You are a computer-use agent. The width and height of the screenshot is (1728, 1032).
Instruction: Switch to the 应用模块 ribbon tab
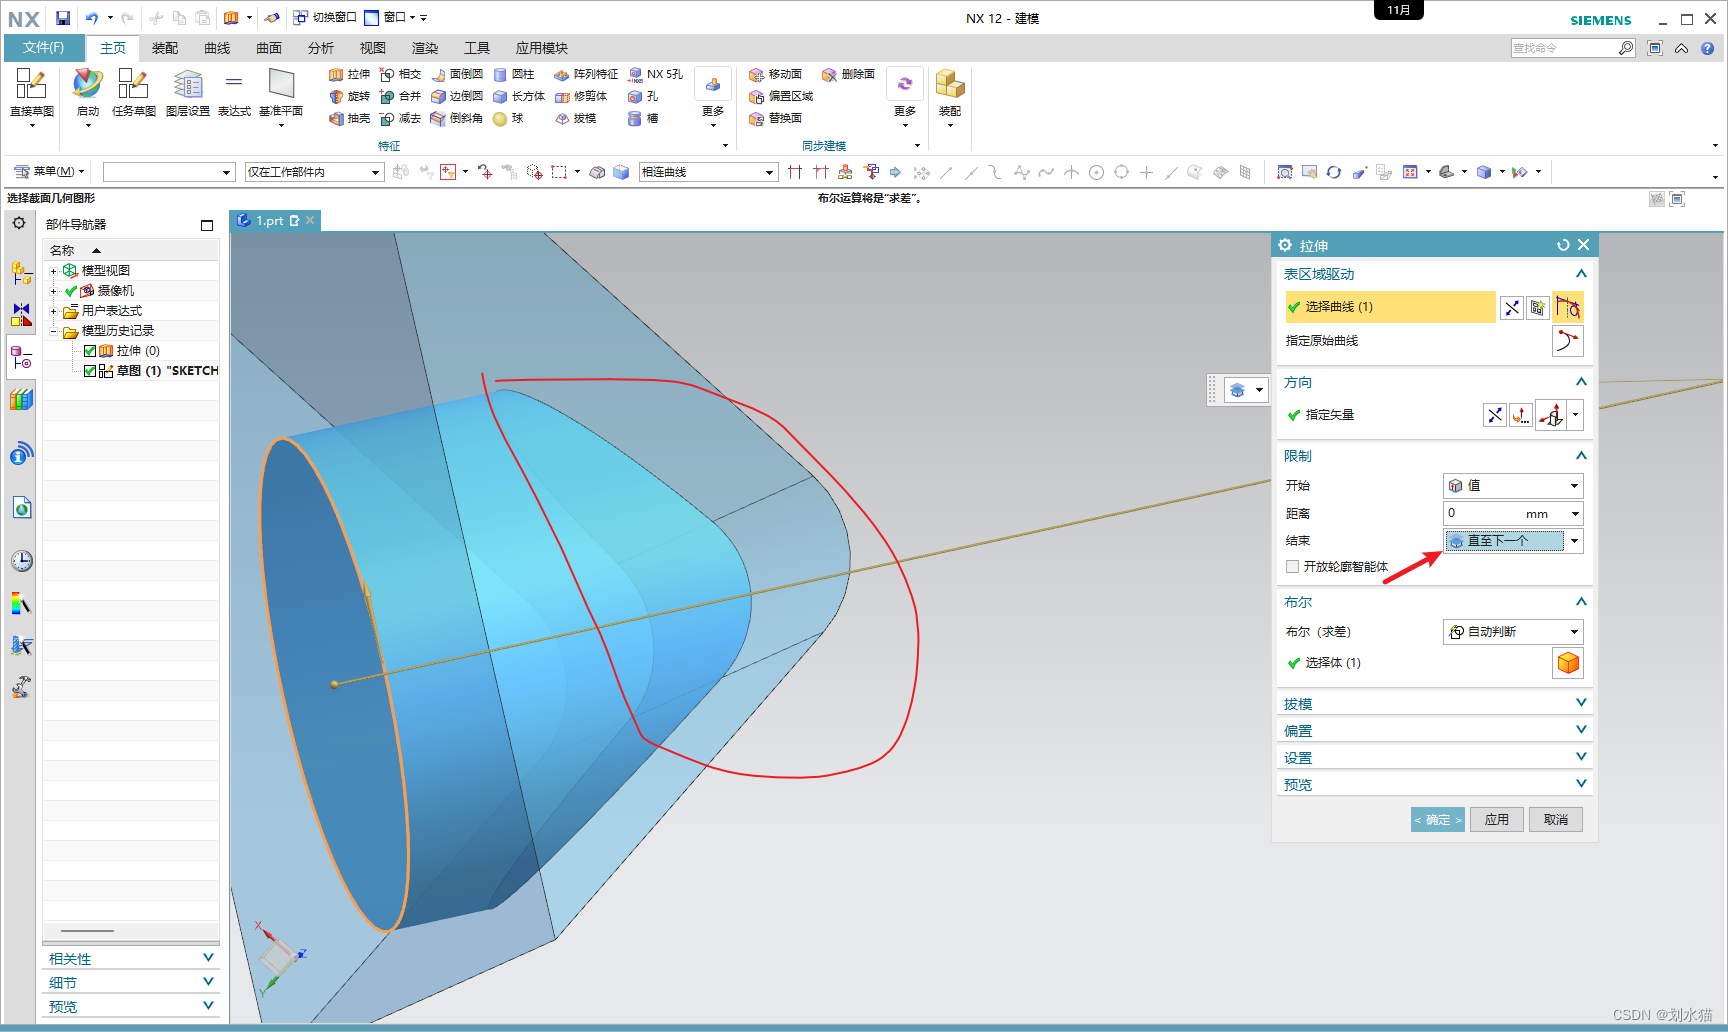point(542,48)
